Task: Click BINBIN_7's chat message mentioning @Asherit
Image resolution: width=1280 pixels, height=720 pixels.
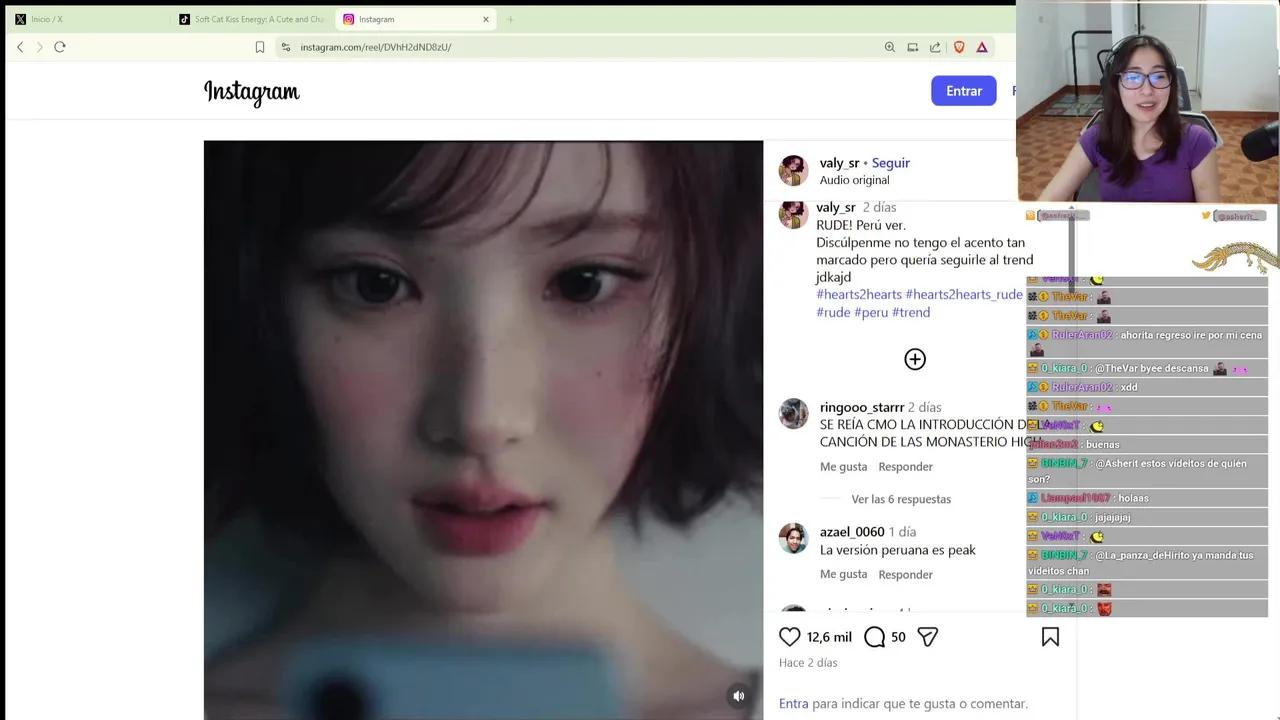Action: tap(1147, 471)
